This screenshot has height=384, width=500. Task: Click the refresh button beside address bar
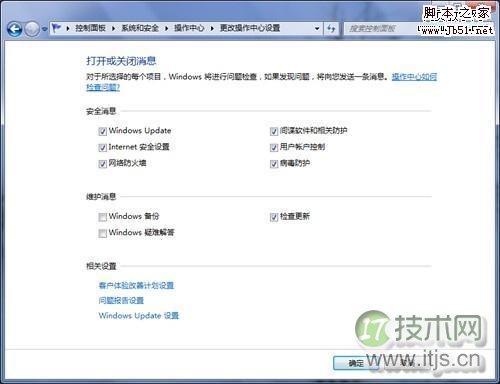pos(331,29)
